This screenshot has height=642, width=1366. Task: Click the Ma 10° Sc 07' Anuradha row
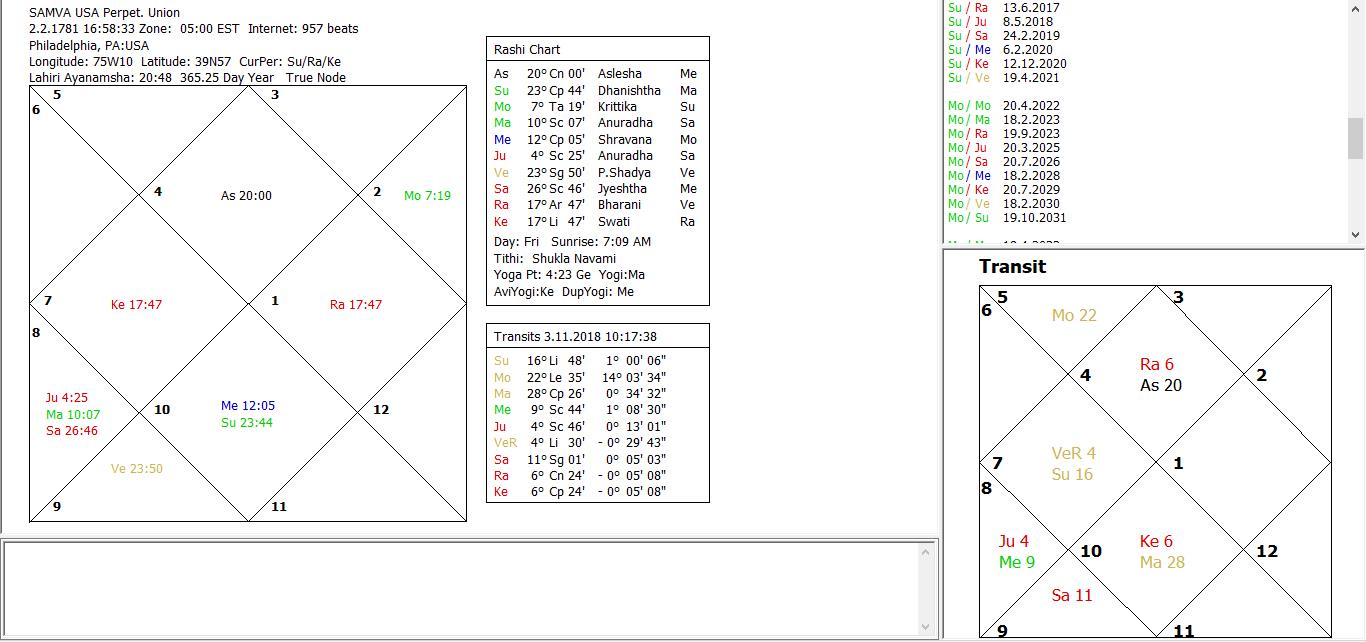pos(597,123)
